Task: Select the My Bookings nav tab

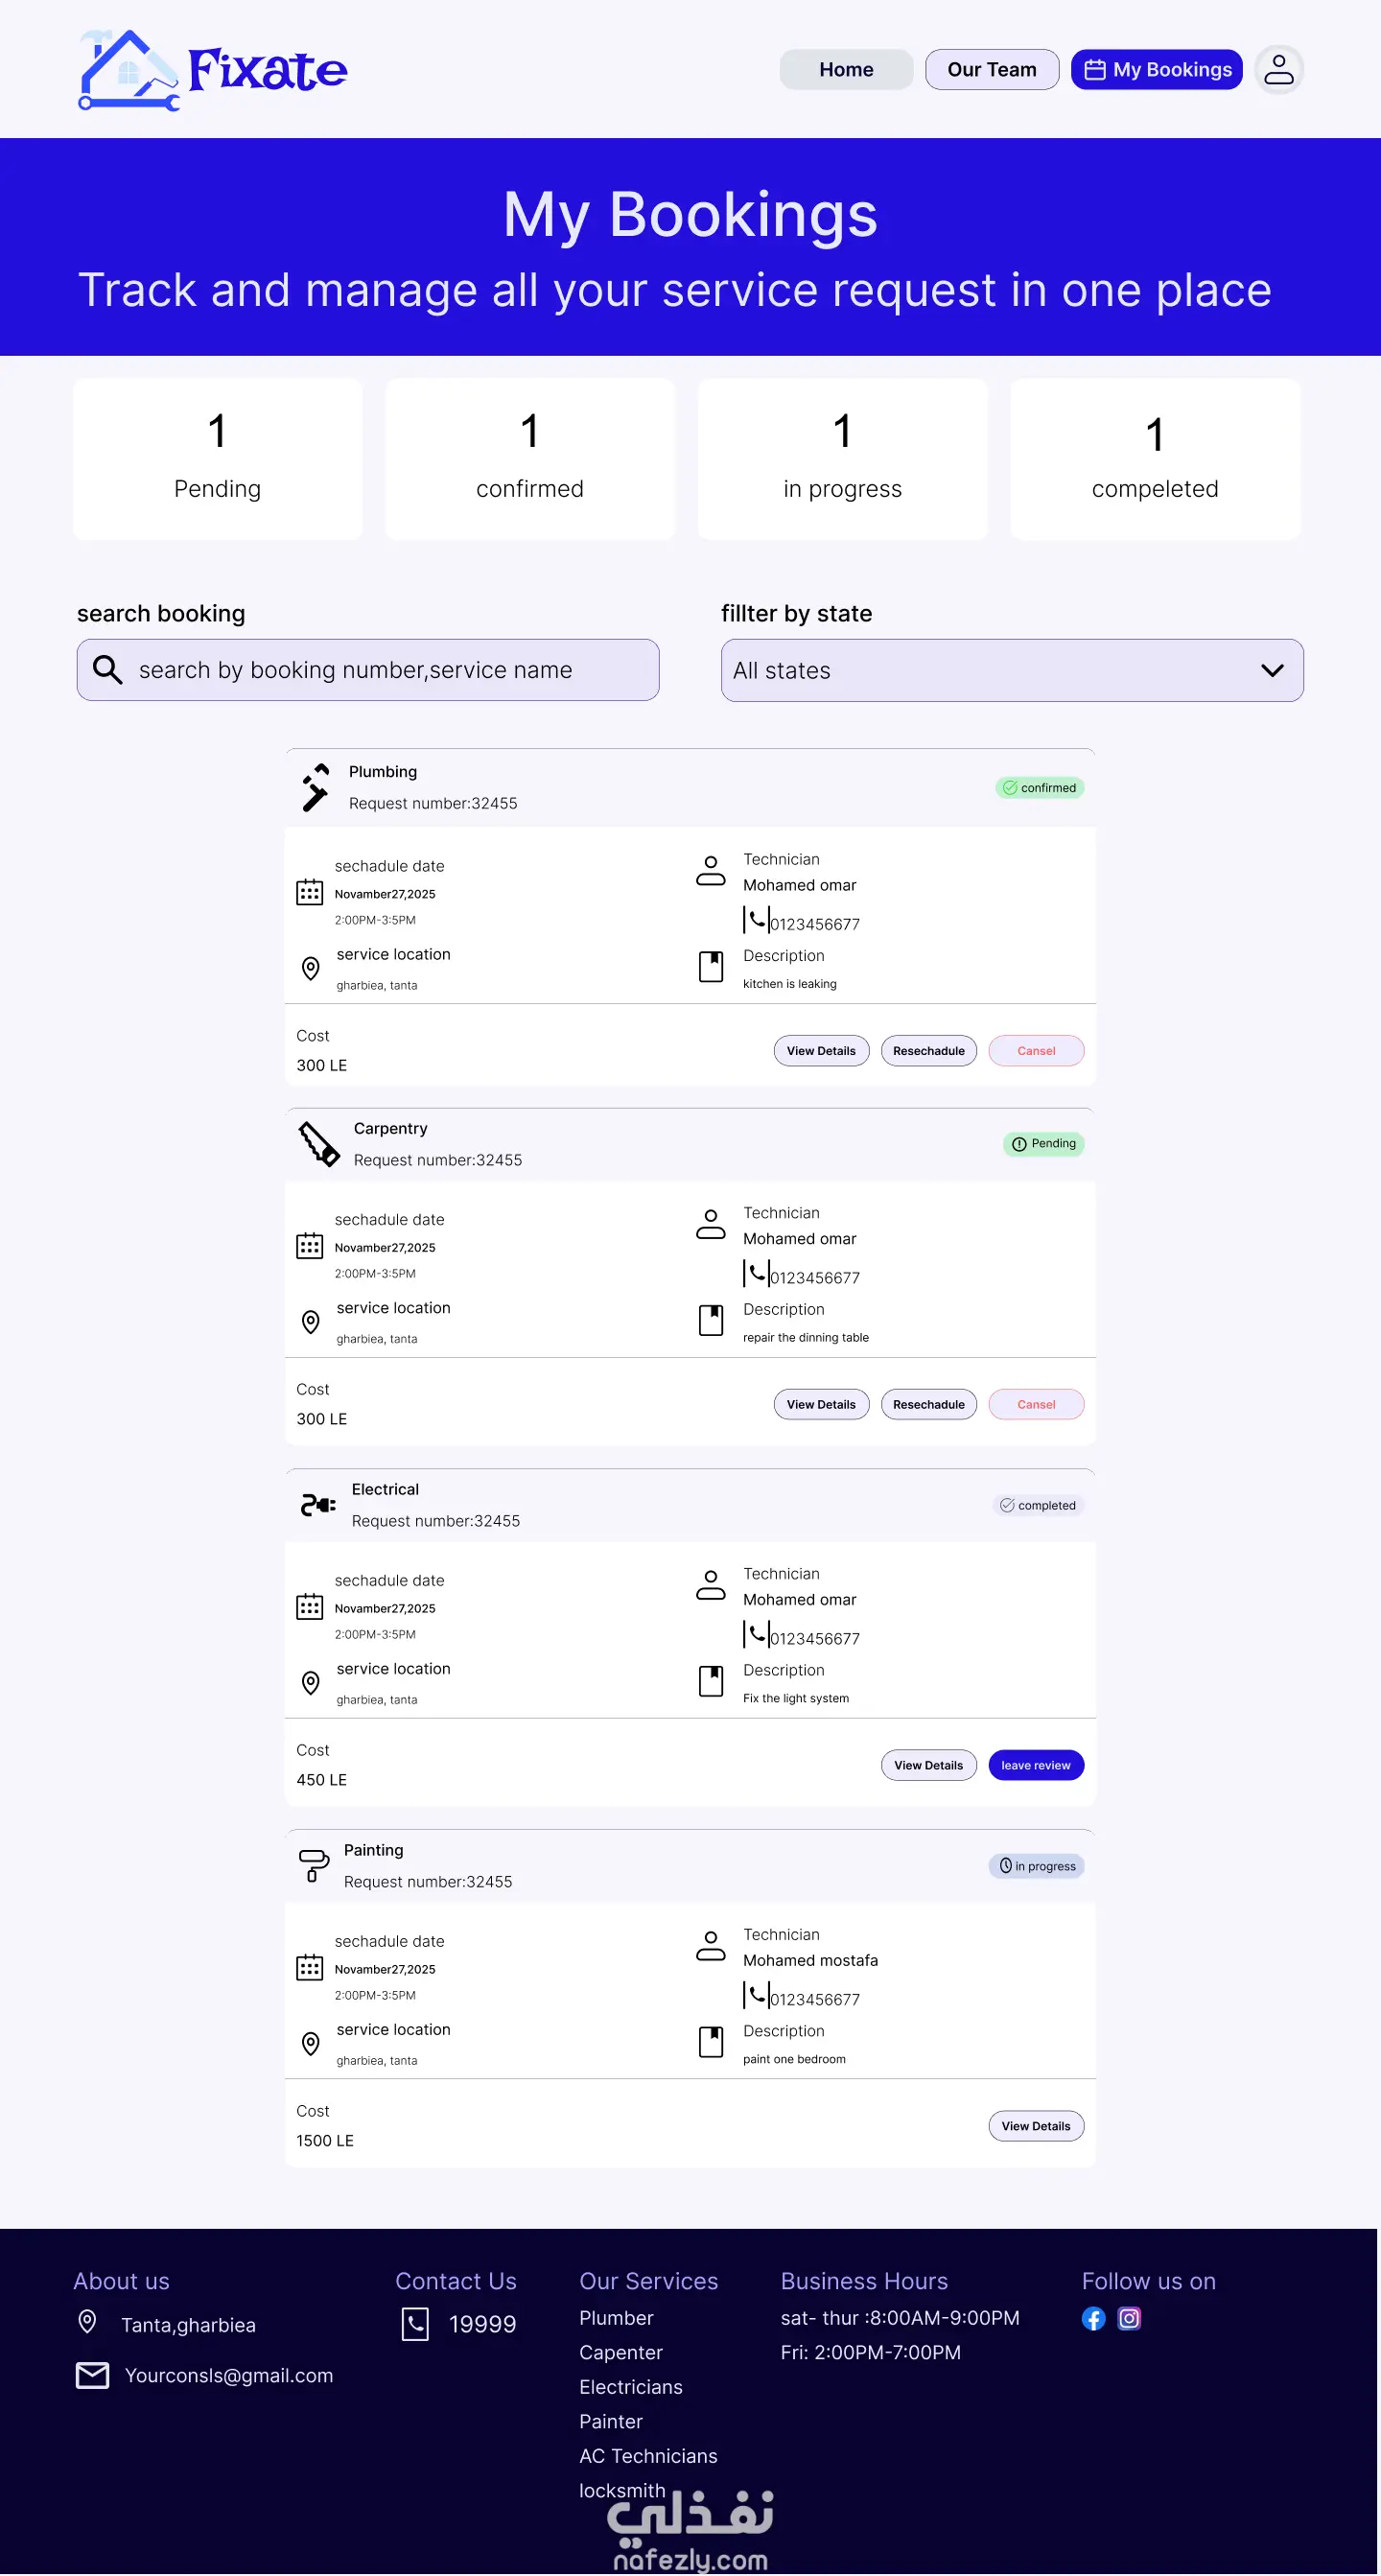Action: pos(1156,70)
